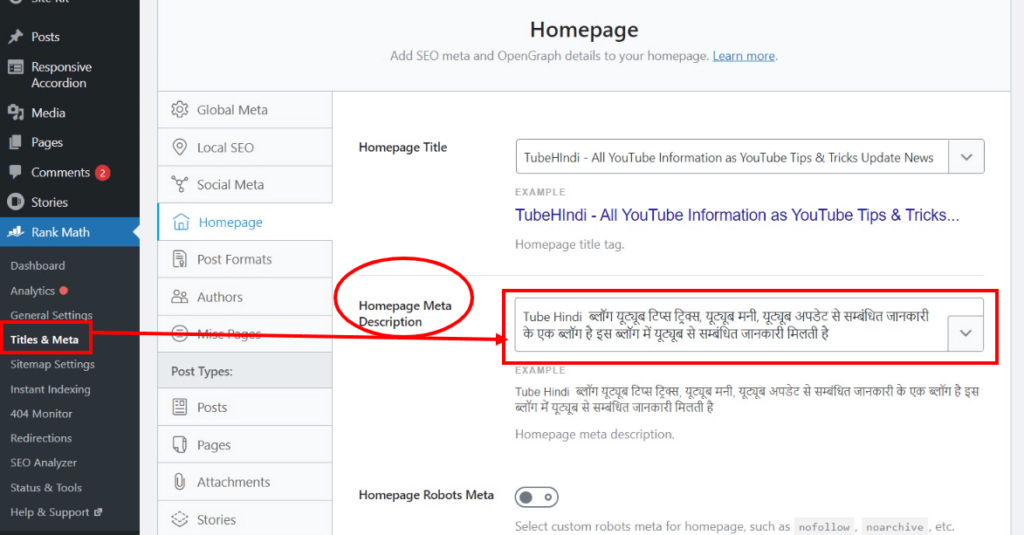Click the Stories icon under Post Types

coord(180,519)
